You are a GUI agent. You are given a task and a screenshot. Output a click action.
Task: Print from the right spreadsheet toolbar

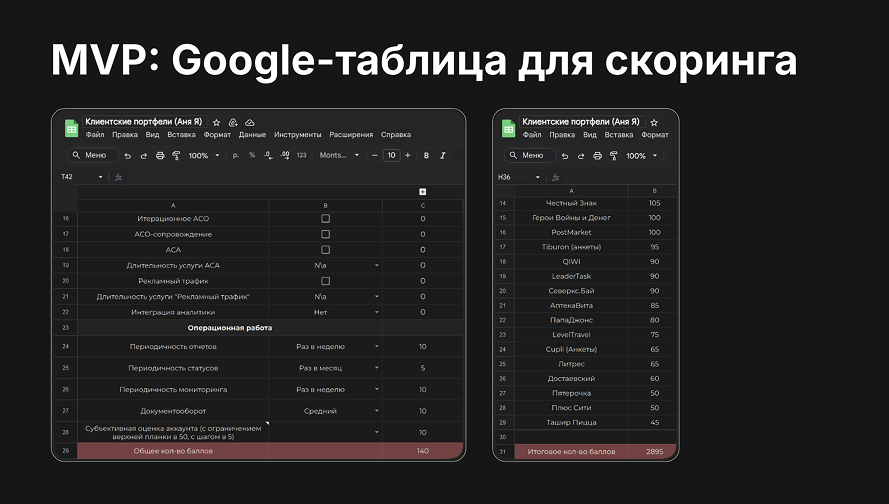coord(597,155)
